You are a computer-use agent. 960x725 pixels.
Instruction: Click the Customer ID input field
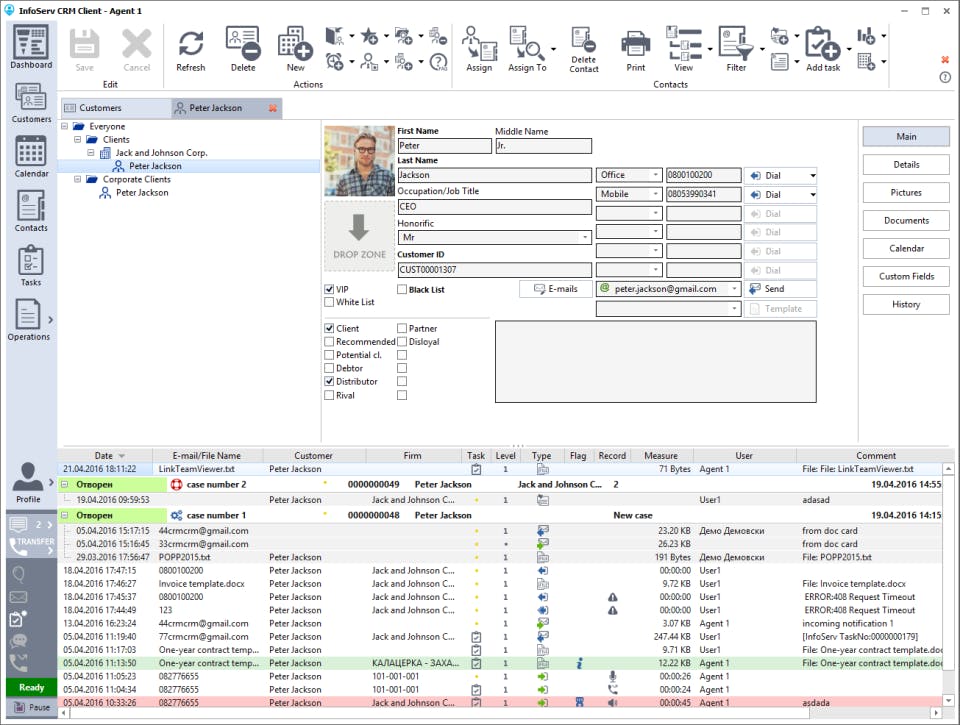tap(495, 269)
